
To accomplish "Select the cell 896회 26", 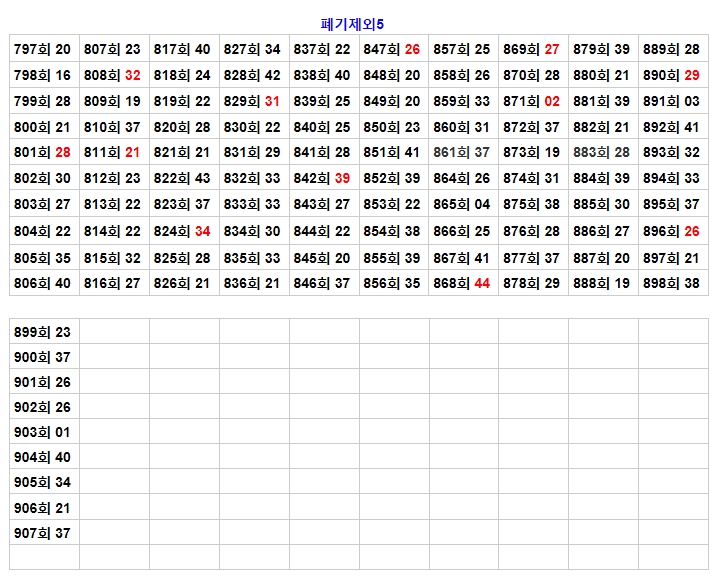I will [x=671, y=231].
